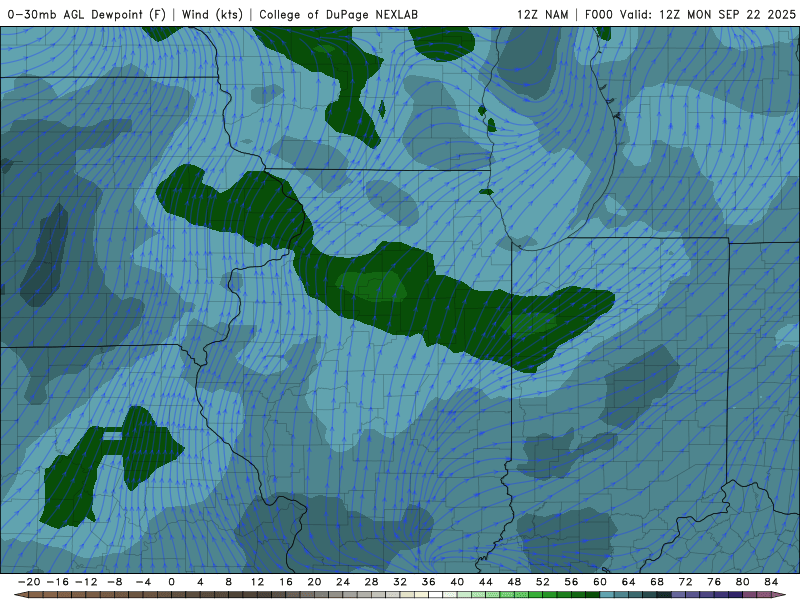Click the '0-30mb AGL Dewpoint (F)' title text
This screenshot has height=600, width=800.
[x=87, y=14]
